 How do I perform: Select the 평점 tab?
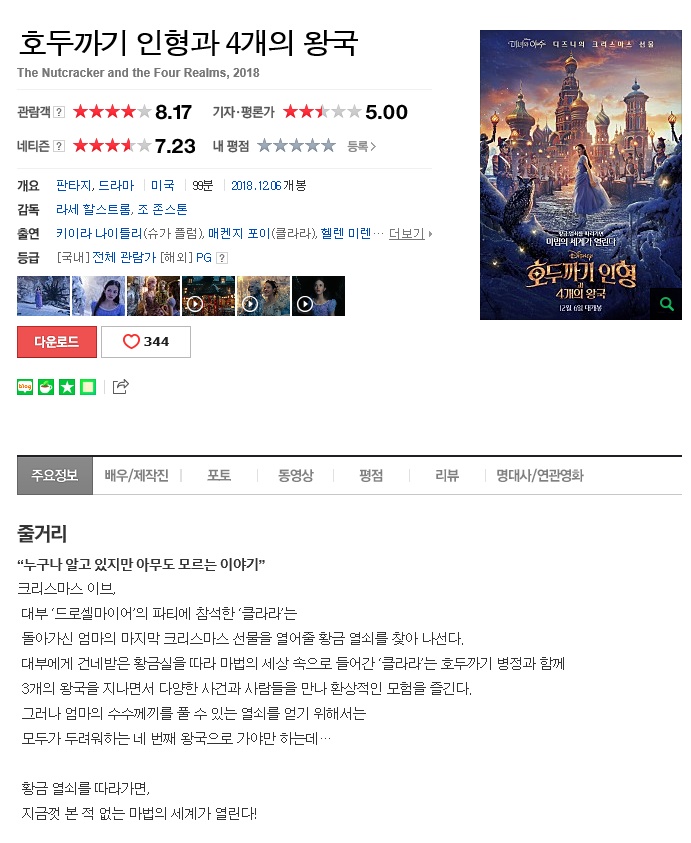tap(371, 476)
